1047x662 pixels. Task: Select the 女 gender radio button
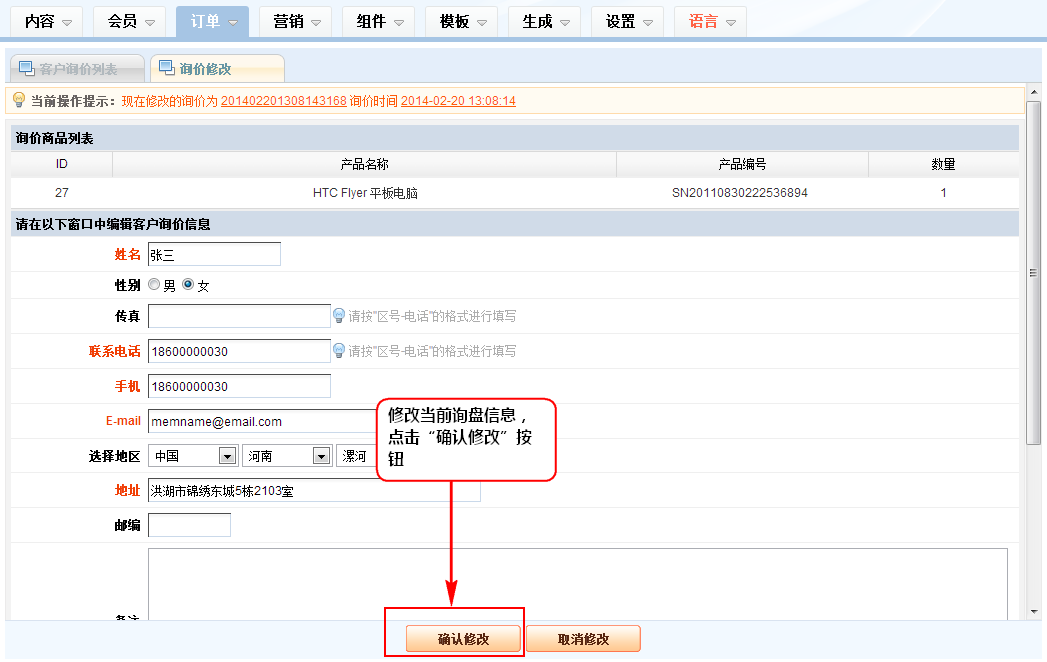tap(188, 285)
